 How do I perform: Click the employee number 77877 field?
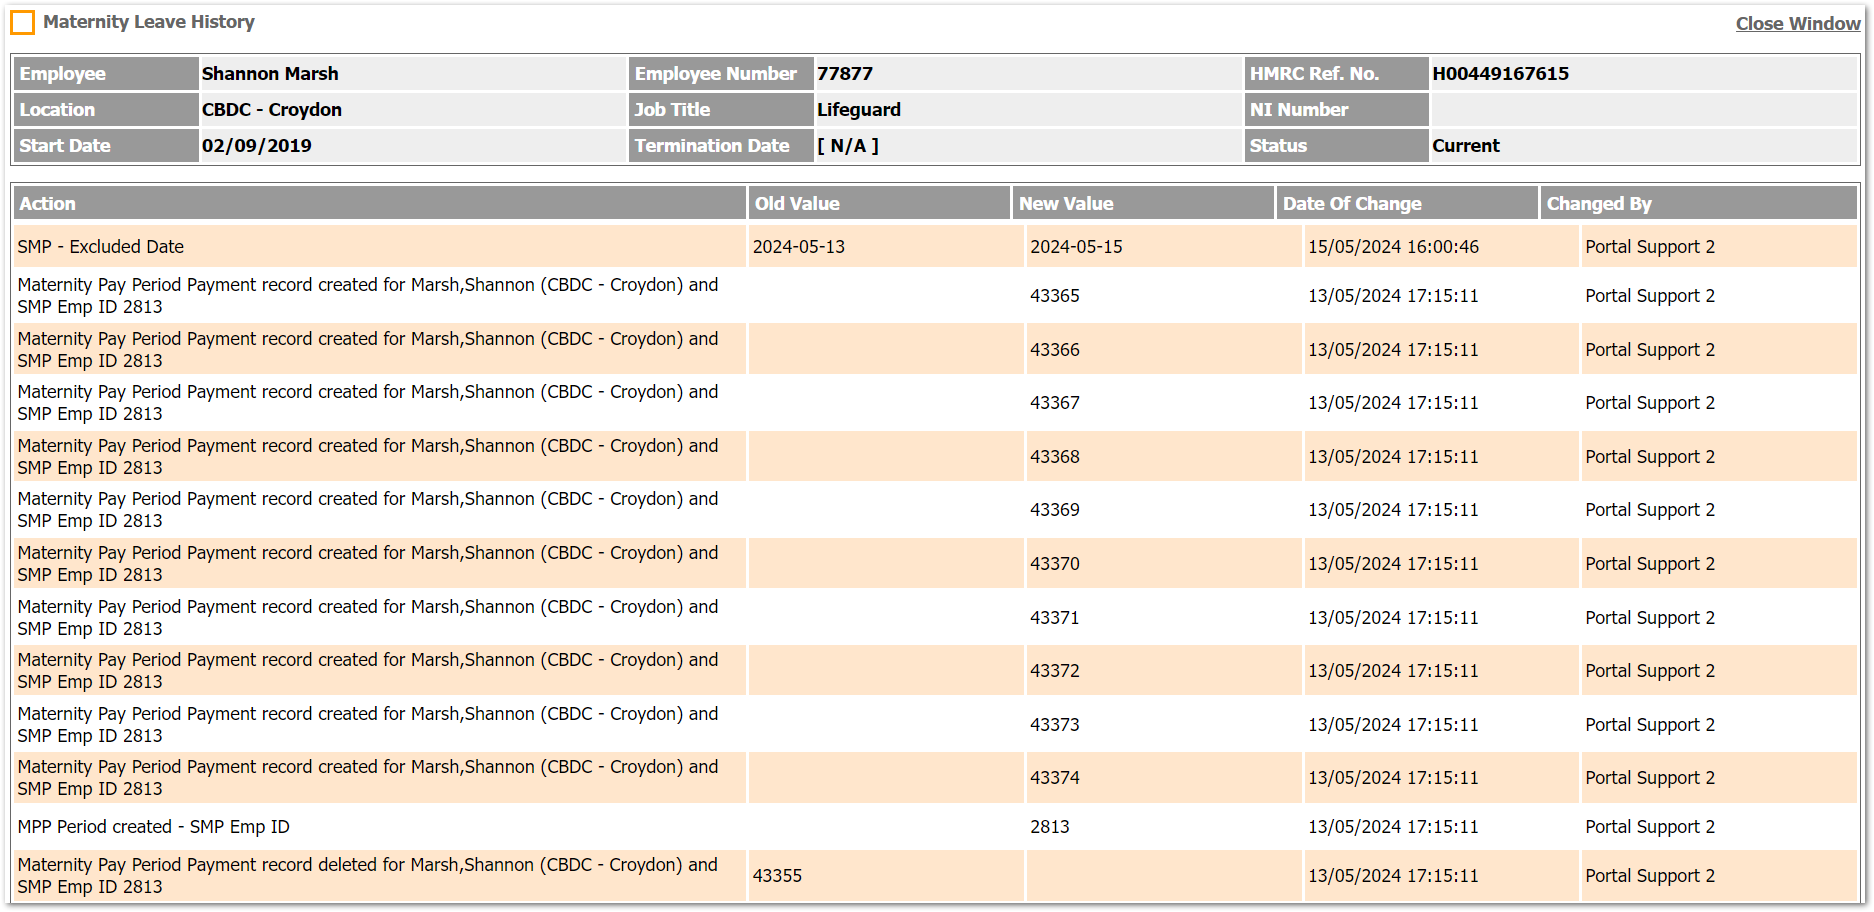point(845,74)
